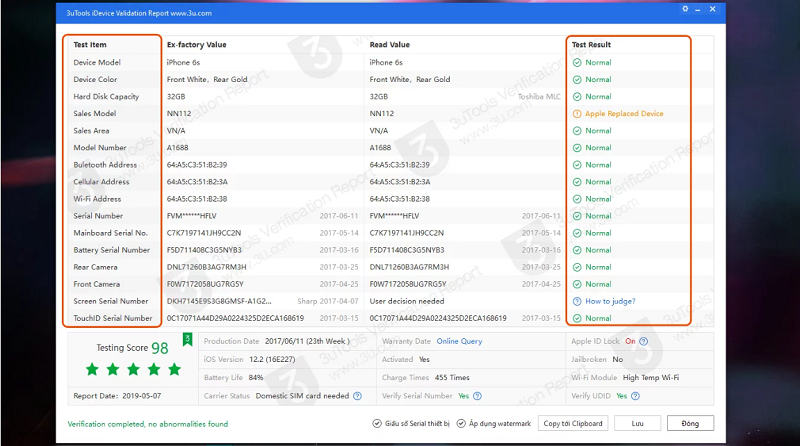800x446 pixels.
Task: Click the Charge Times 455 Times value
Action: click(452, 378)
